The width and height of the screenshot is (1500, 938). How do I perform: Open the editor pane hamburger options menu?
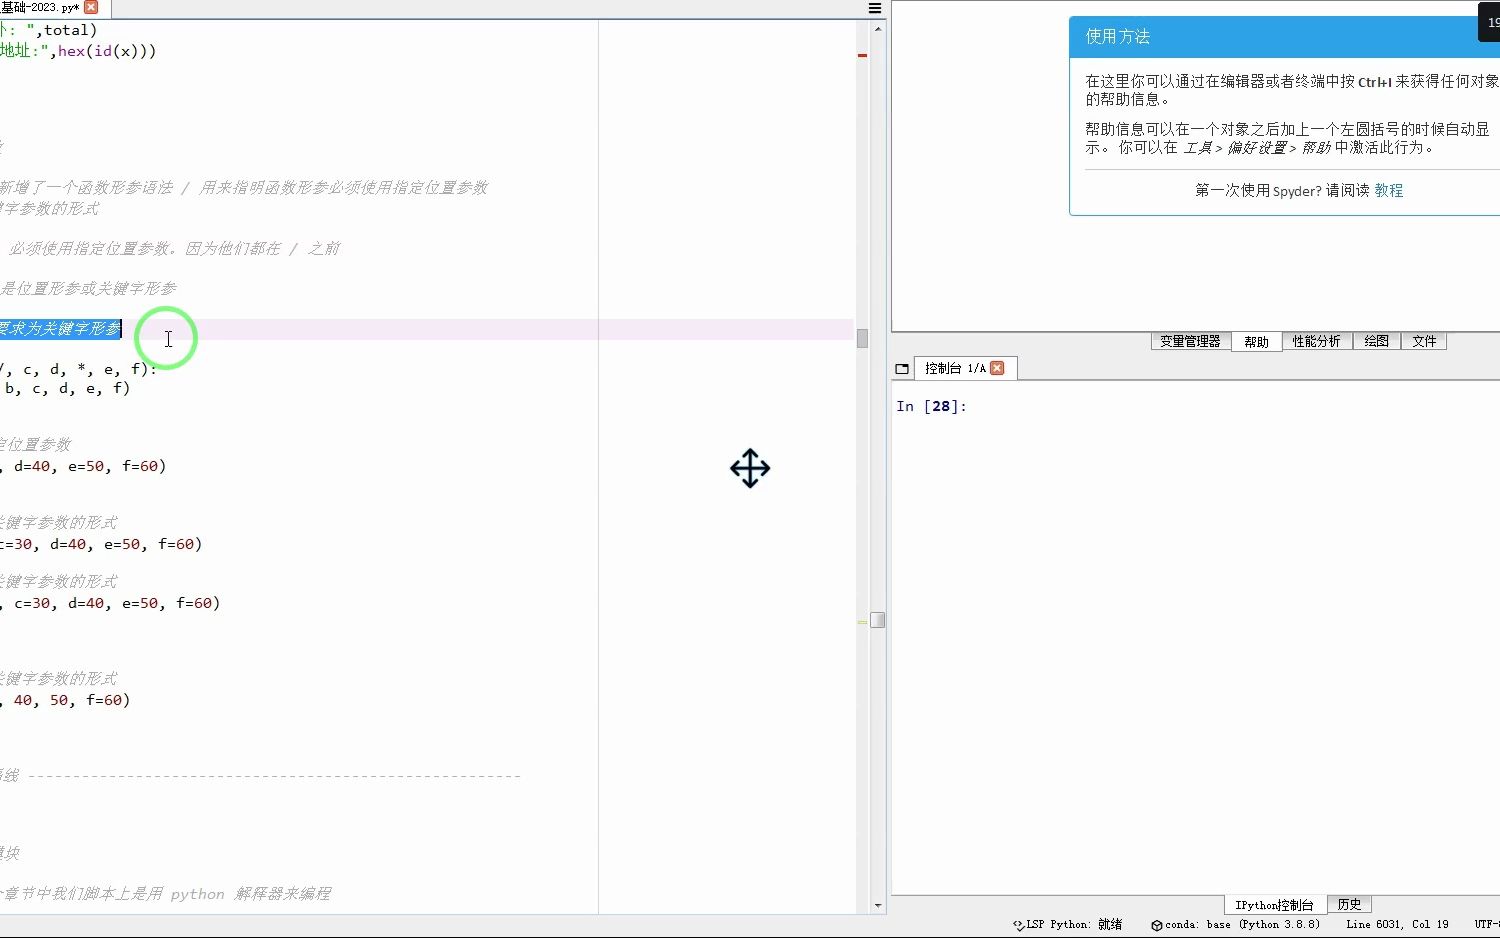(875, 8)
